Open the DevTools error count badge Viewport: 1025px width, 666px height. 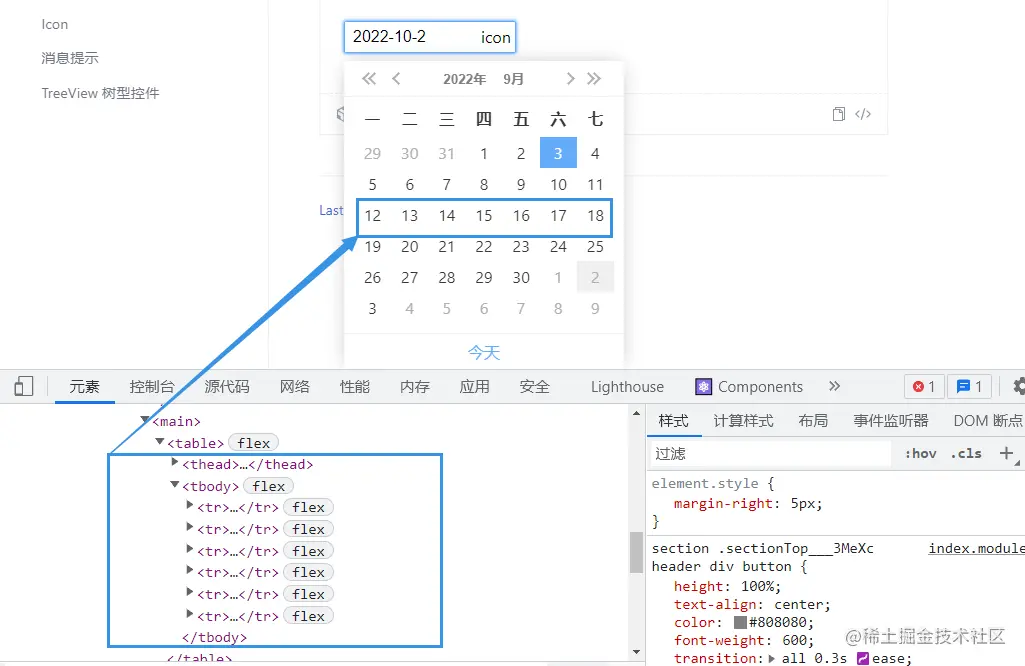click(x=924, y=386)
